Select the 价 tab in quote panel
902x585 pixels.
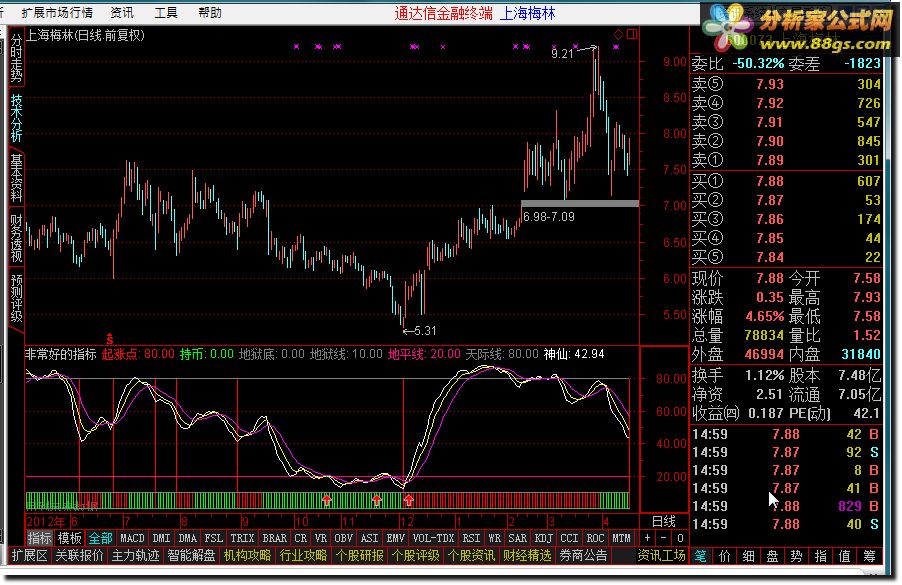724,556
